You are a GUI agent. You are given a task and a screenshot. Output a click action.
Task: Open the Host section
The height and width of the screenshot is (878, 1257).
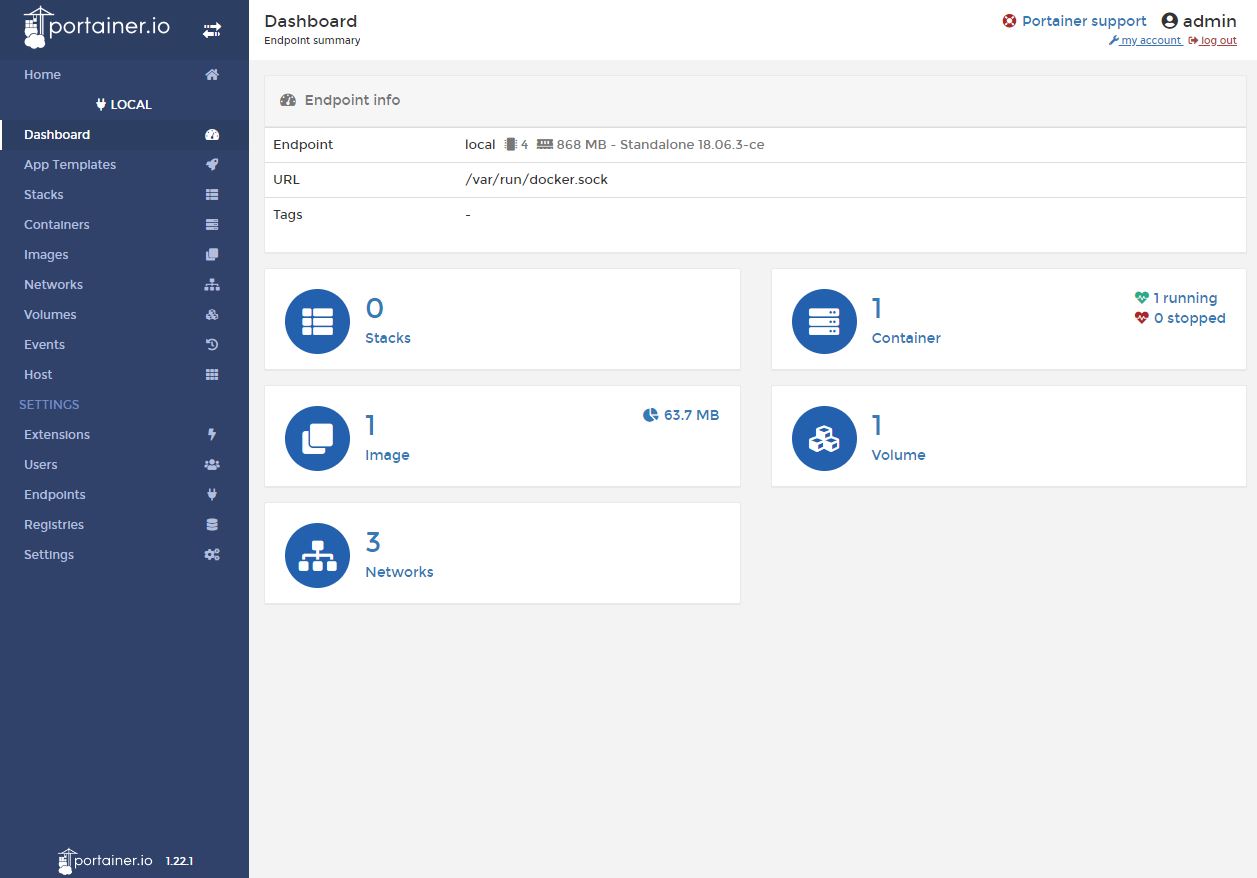tap(38, 375)
